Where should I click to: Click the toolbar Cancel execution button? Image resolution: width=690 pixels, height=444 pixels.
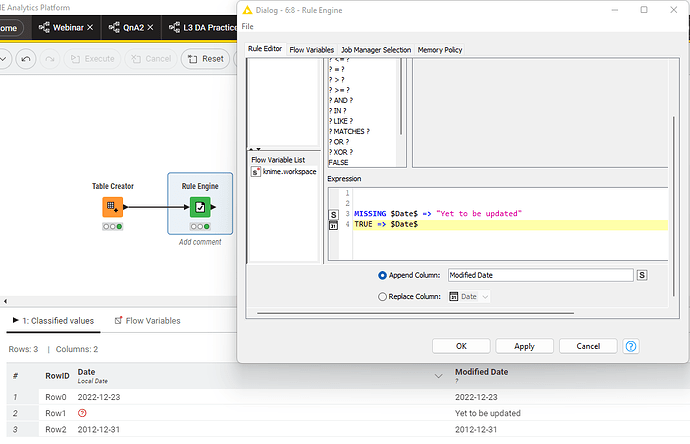point(151,59)
